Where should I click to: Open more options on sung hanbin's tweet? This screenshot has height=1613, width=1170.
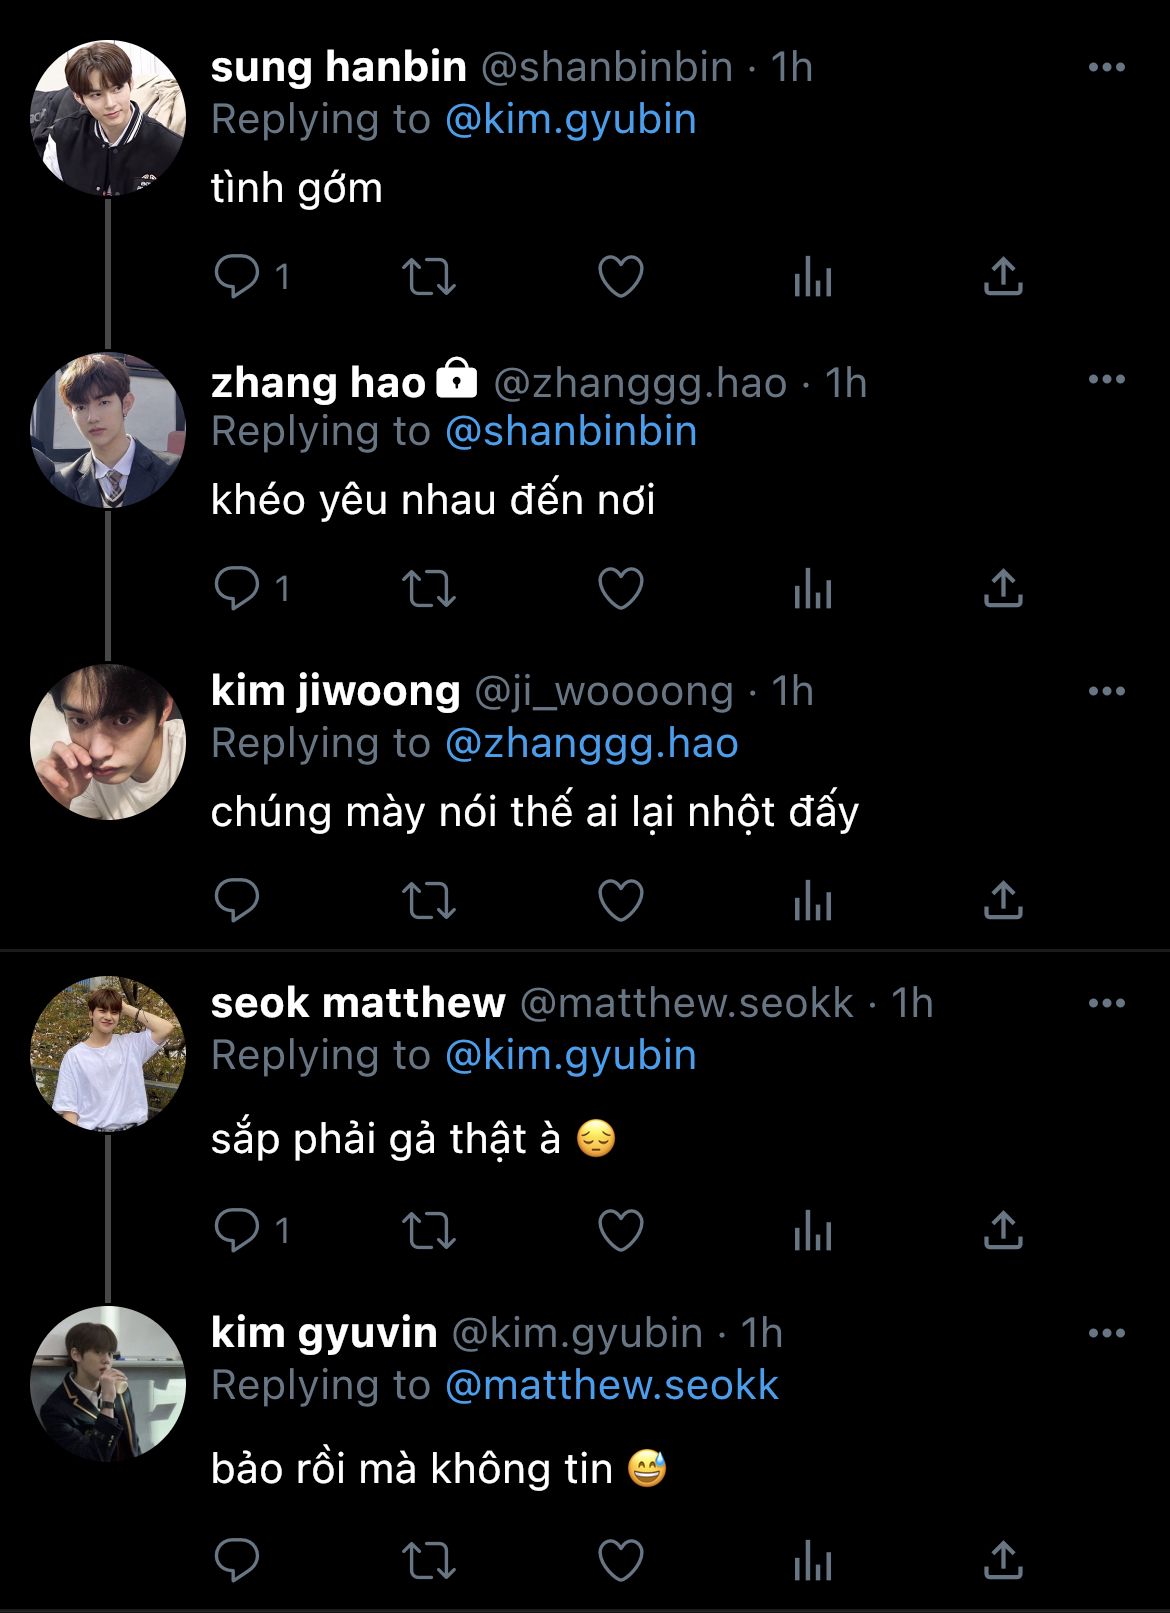point(1106,67)
